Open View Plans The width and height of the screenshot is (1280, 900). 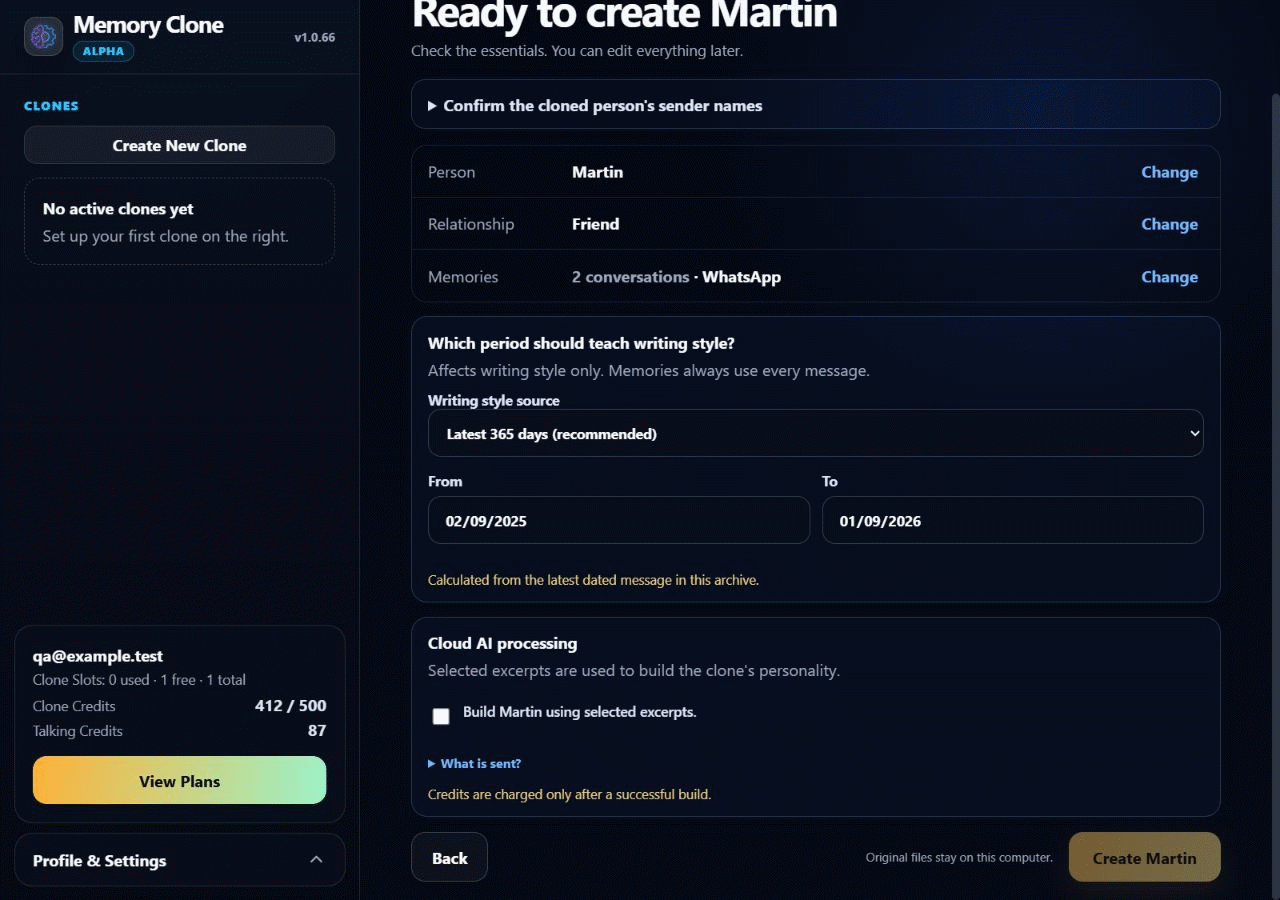pyautogui.click(x=179, y=780)
